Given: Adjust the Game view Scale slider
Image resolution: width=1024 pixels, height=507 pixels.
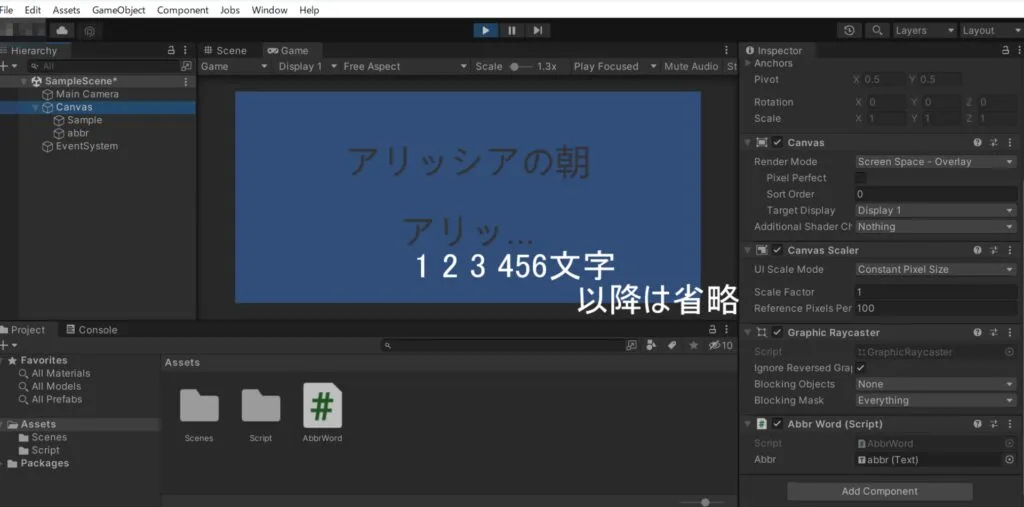Looking at the screenshot, I should (520, 66).
